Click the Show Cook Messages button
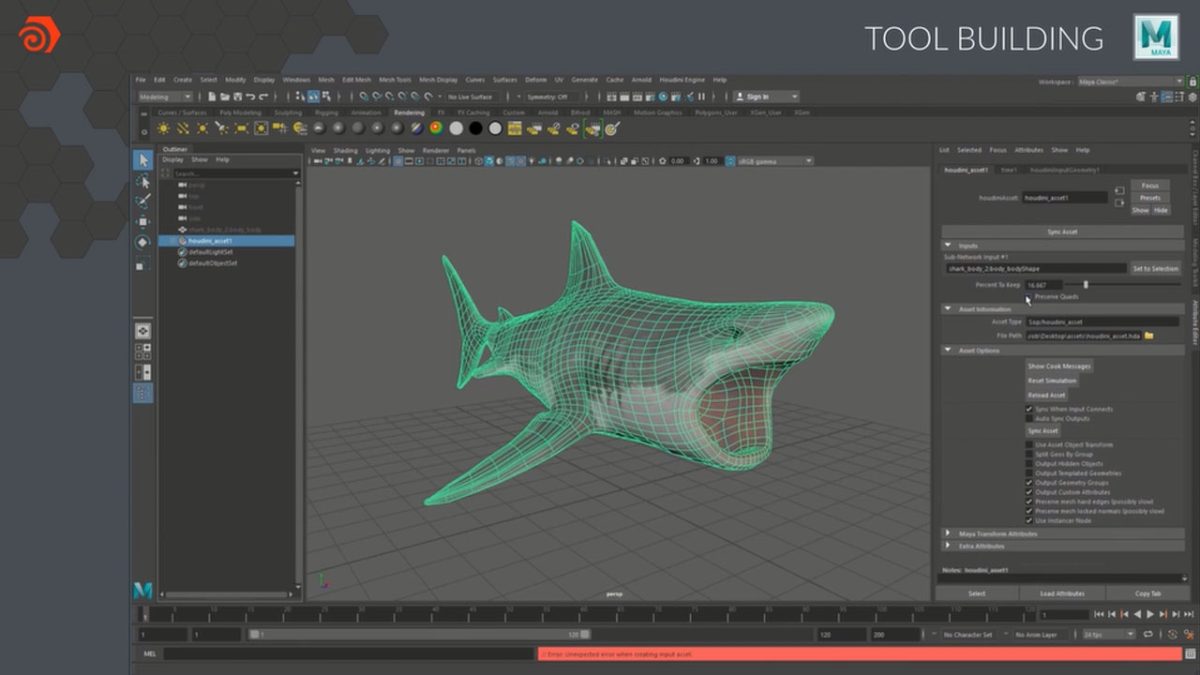Viewport: 1200px width, 675px height. point(1059,366)
